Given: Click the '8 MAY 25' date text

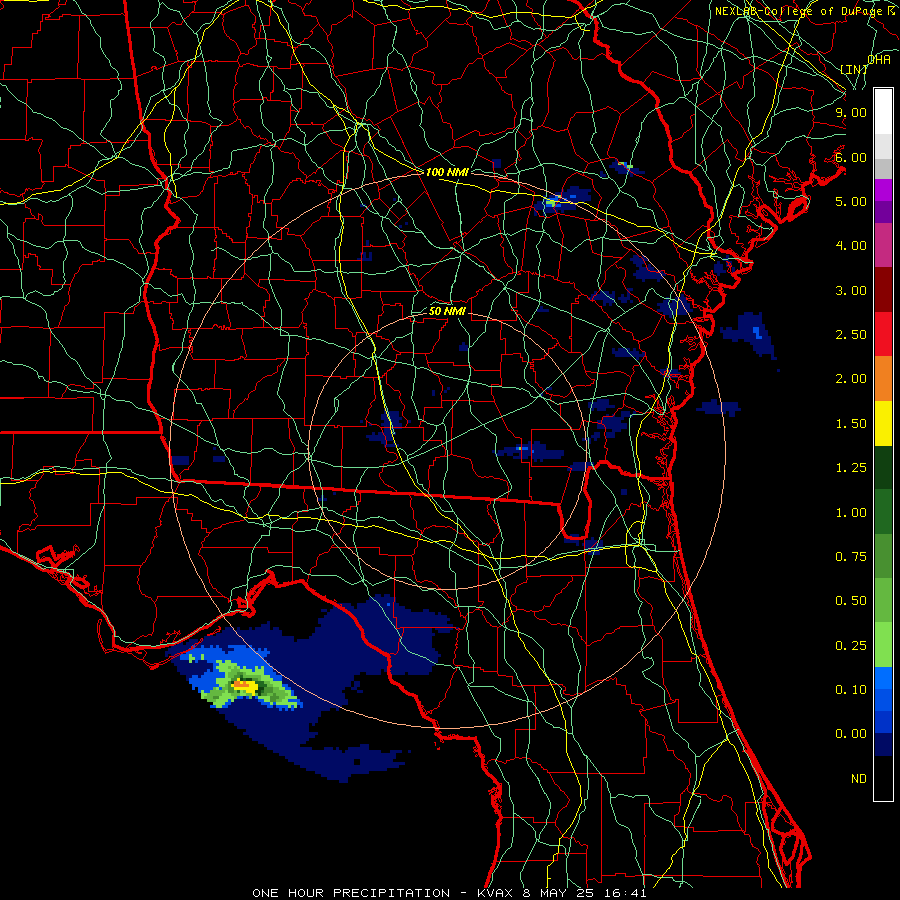Looking at the screenshot, I should pos(560,893).
